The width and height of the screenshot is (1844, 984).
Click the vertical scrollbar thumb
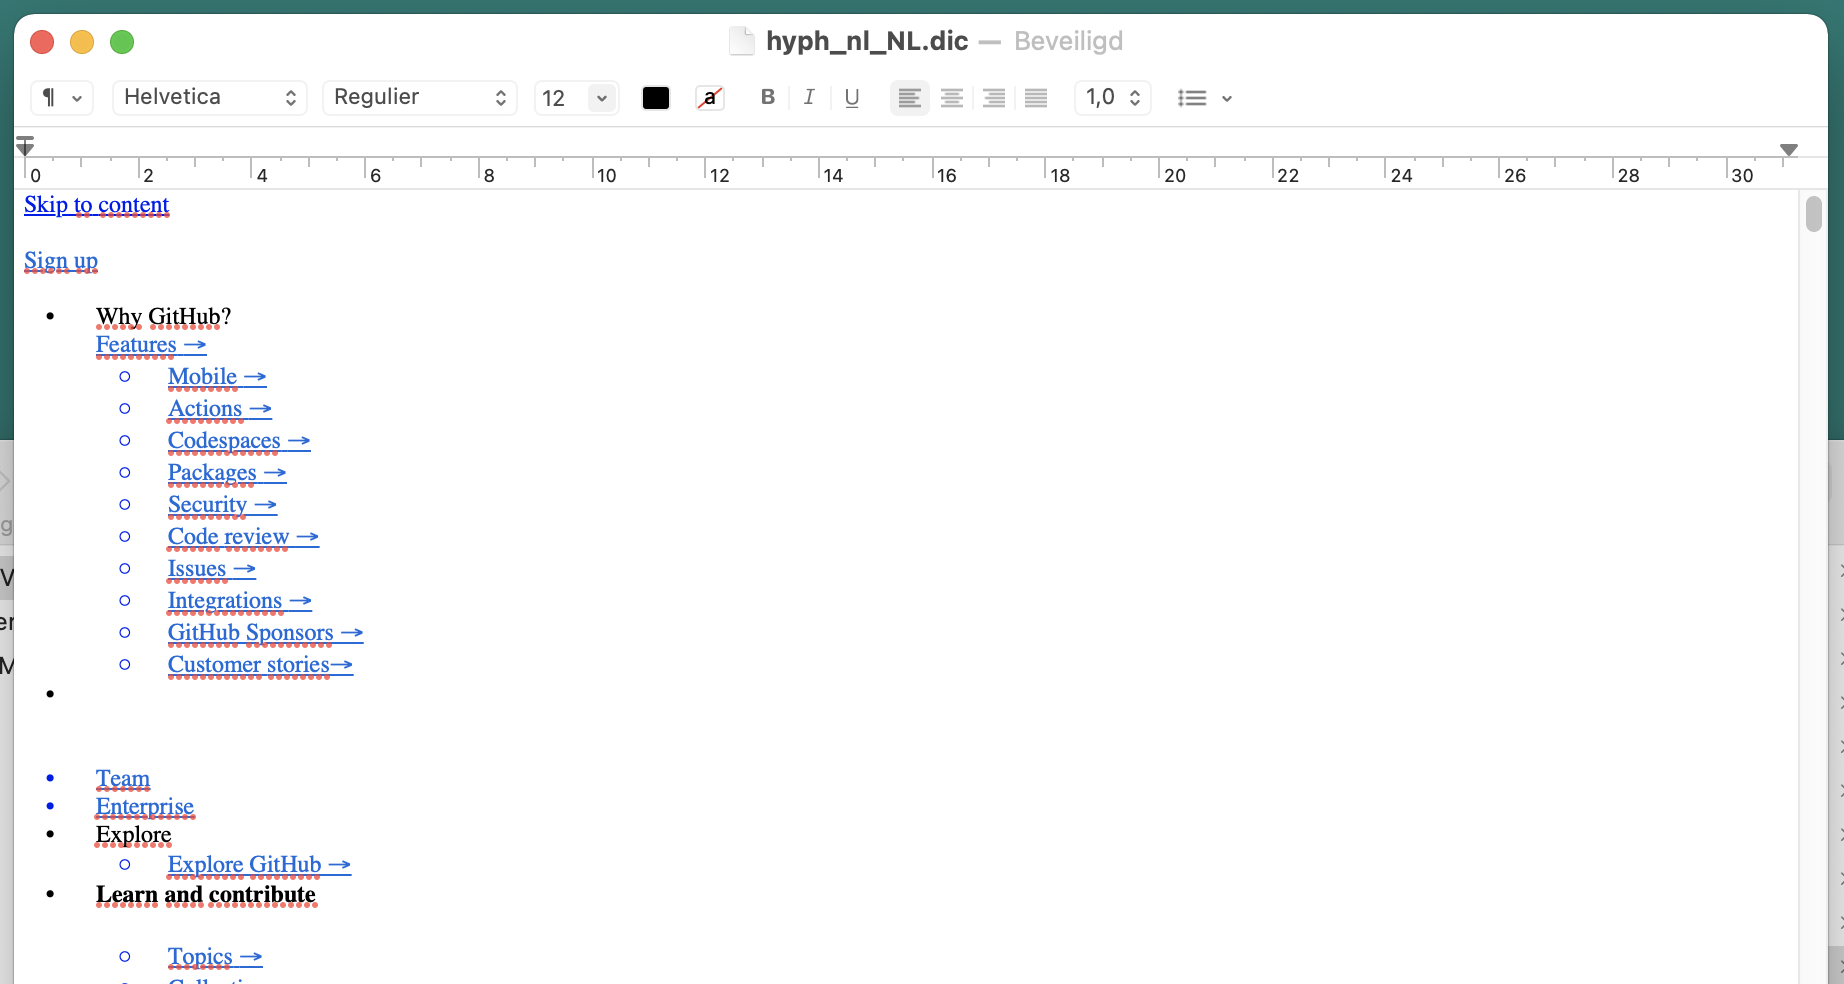coord(1814,214)
